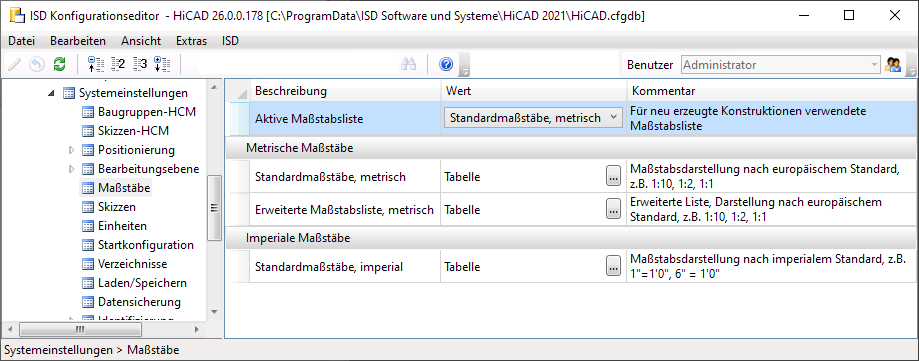Open the Erweiterte Maßstabsliste table editor button
The width and height of the screenshot is (919, 361).
coord(613,209)
